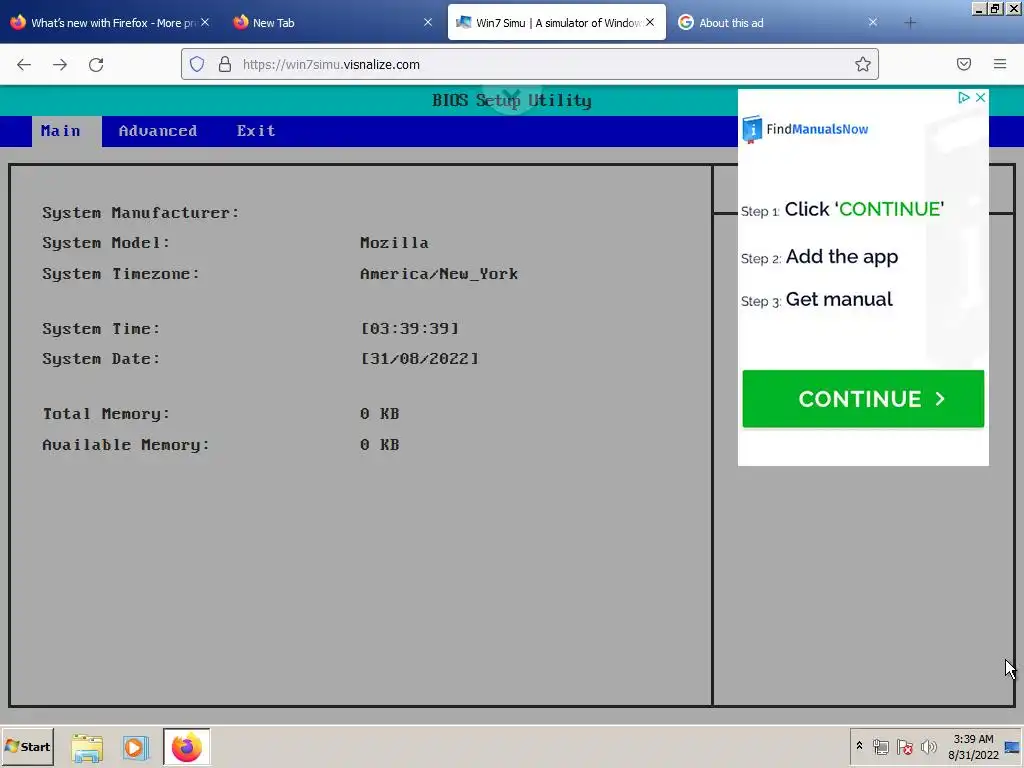This screenshot has height=768, width=1024.
Task: Click the AdChoices triangle icon
Action: (964, 97)
